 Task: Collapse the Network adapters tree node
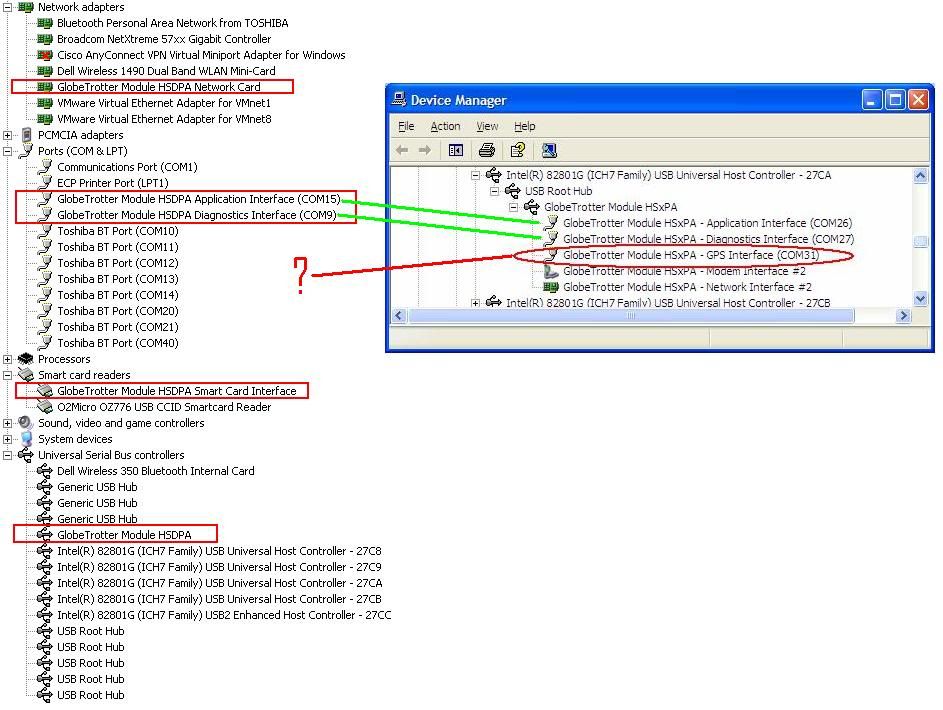point(7,7)
